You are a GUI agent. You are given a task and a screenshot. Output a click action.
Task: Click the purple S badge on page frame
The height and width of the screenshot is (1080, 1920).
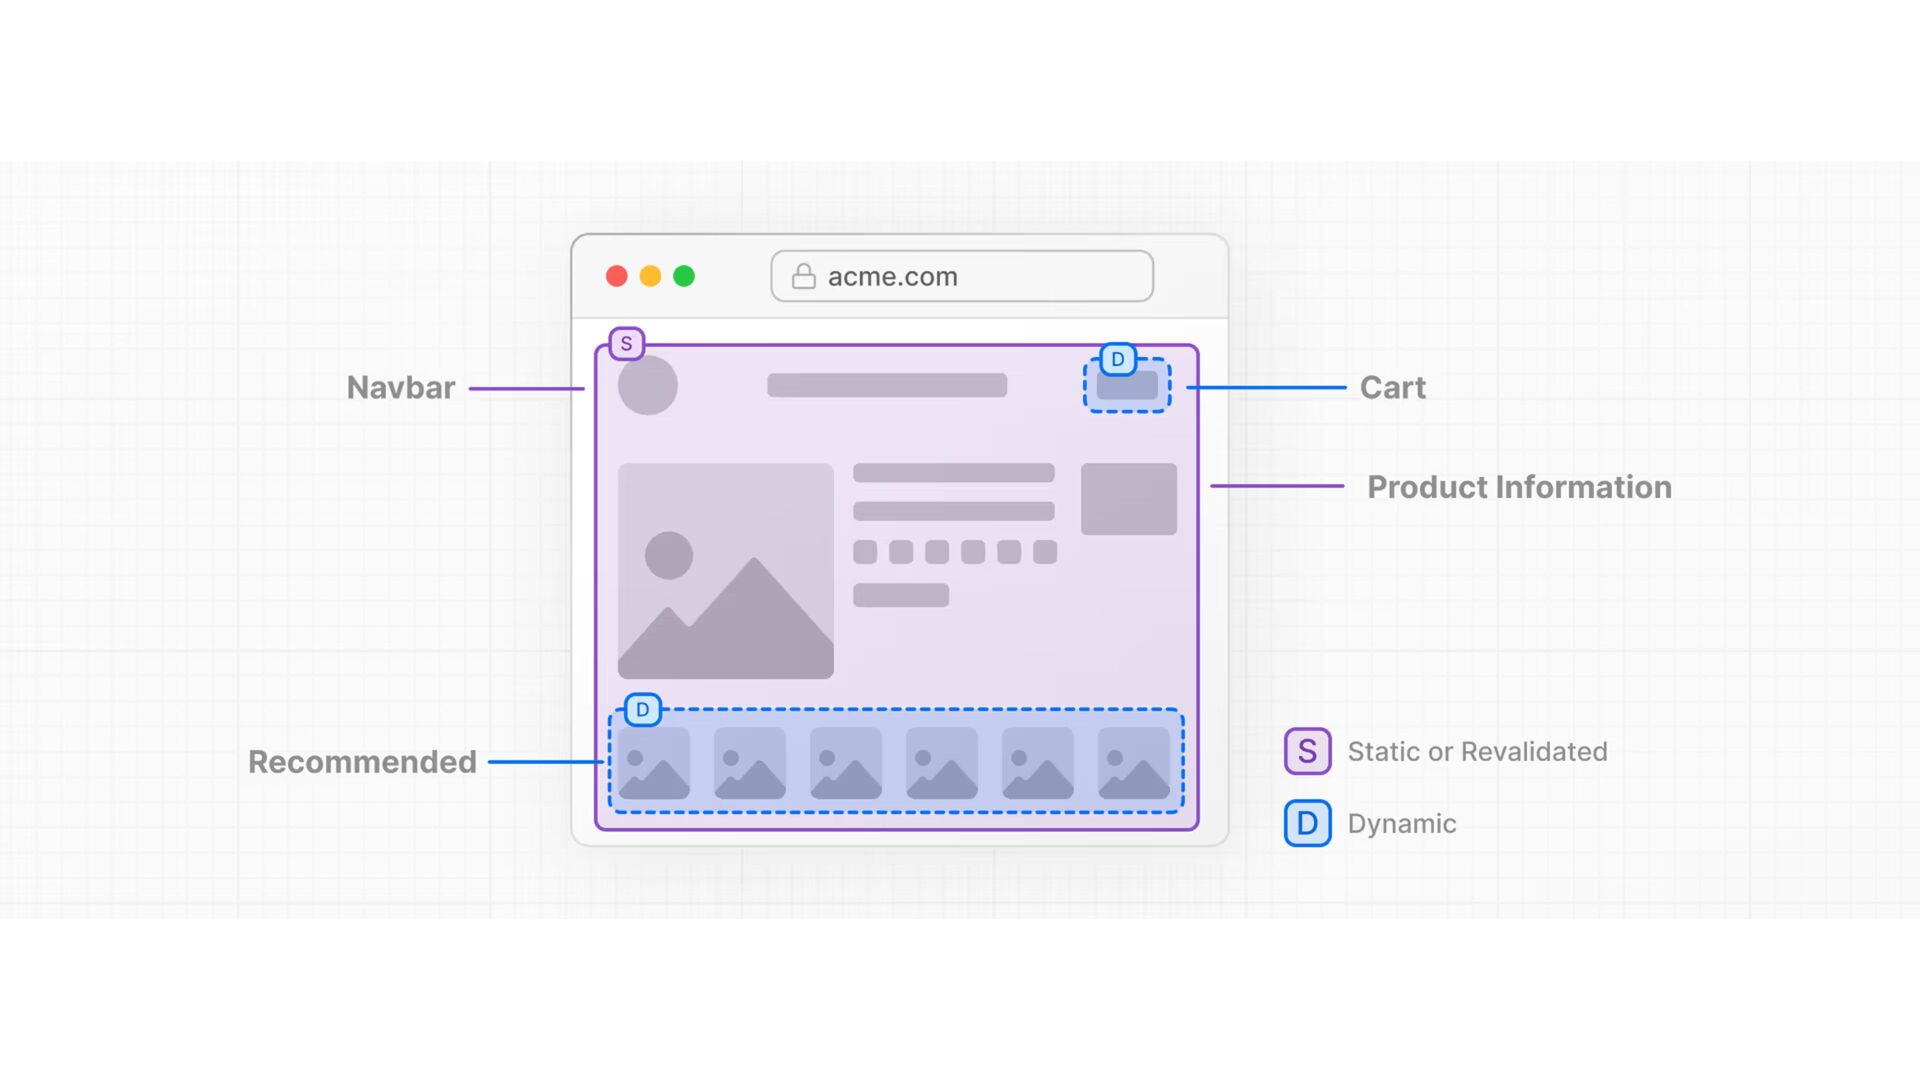pos(626,344)
